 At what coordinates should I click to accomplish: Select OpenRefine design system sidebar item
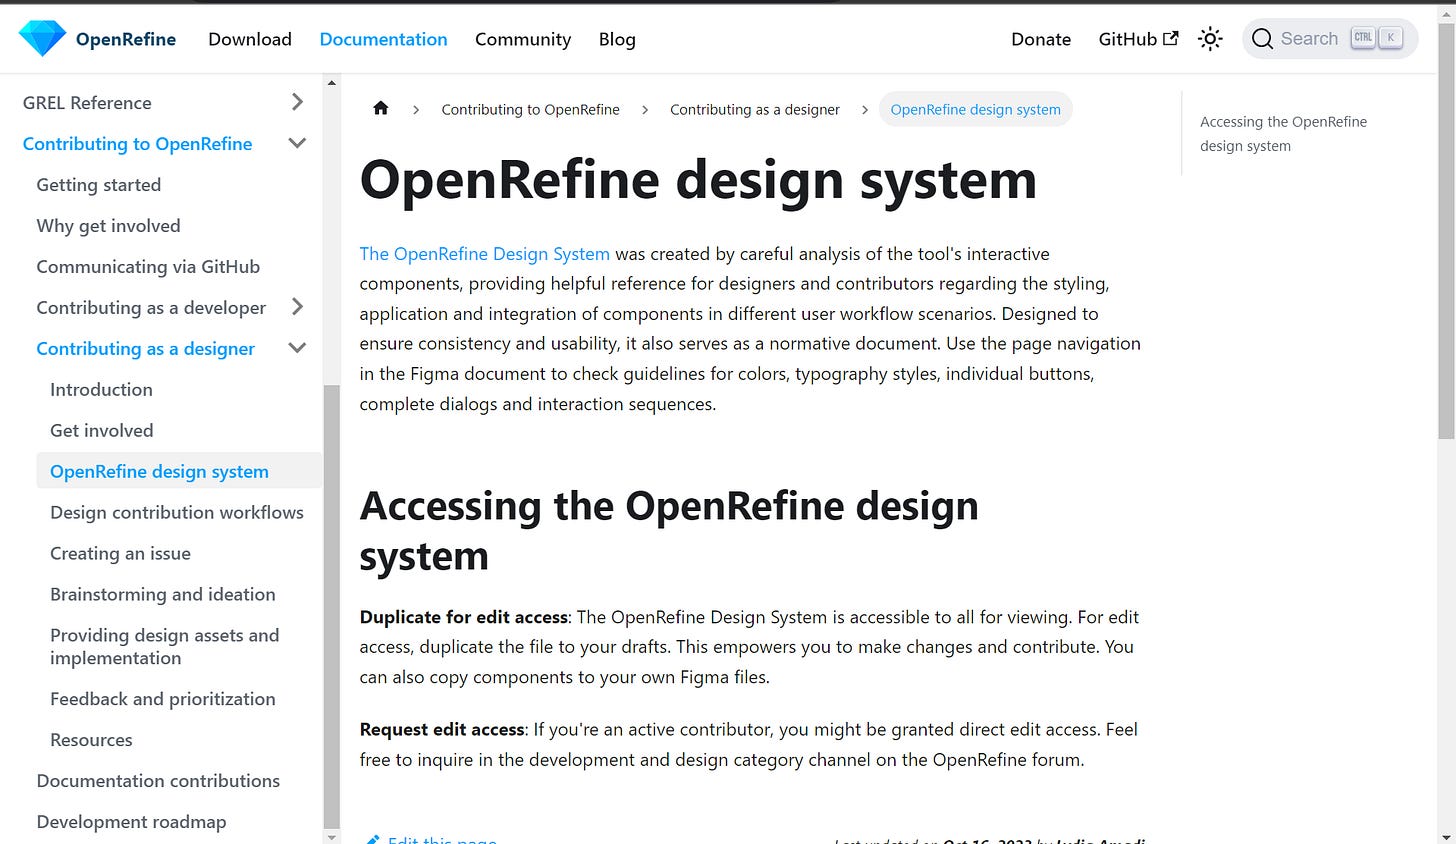(179, 471)
